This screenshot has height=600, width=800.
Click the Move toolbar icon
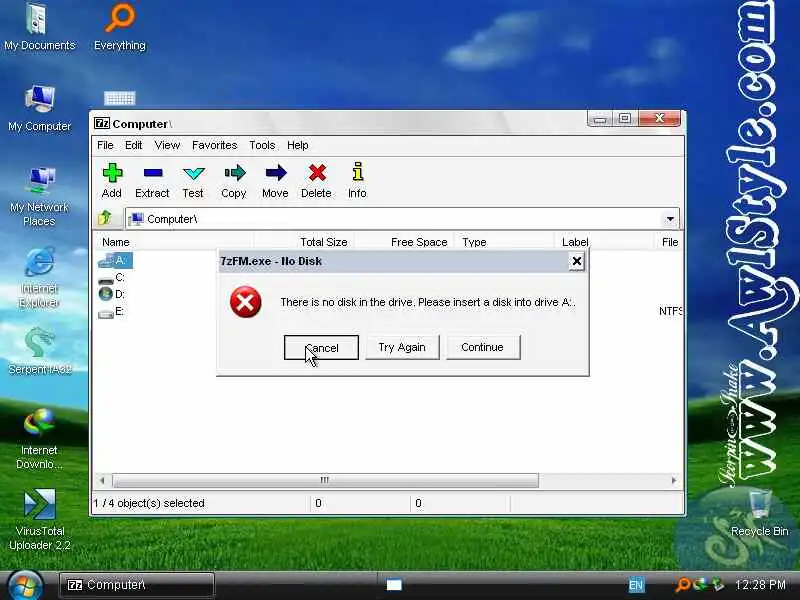[x=275, y=180]
